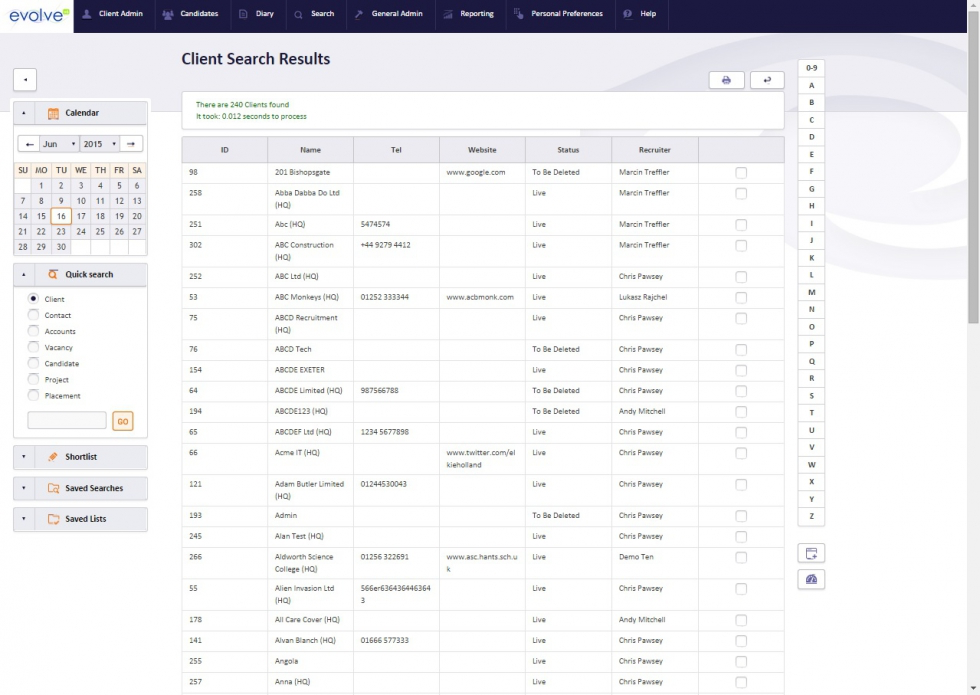Click the quick search text input field
The height and width of the screenshot is (695, 980).
pos(65,420)
